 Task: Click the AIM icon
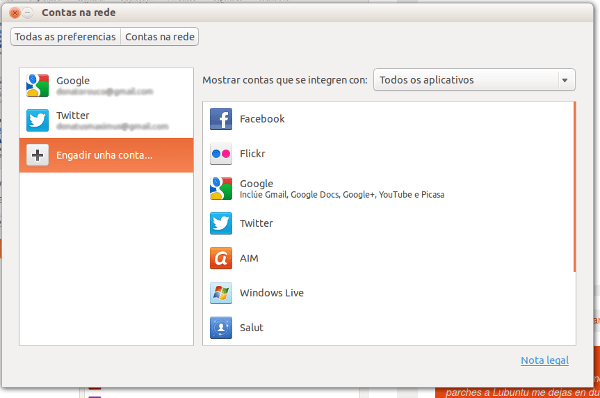(221, 258)
